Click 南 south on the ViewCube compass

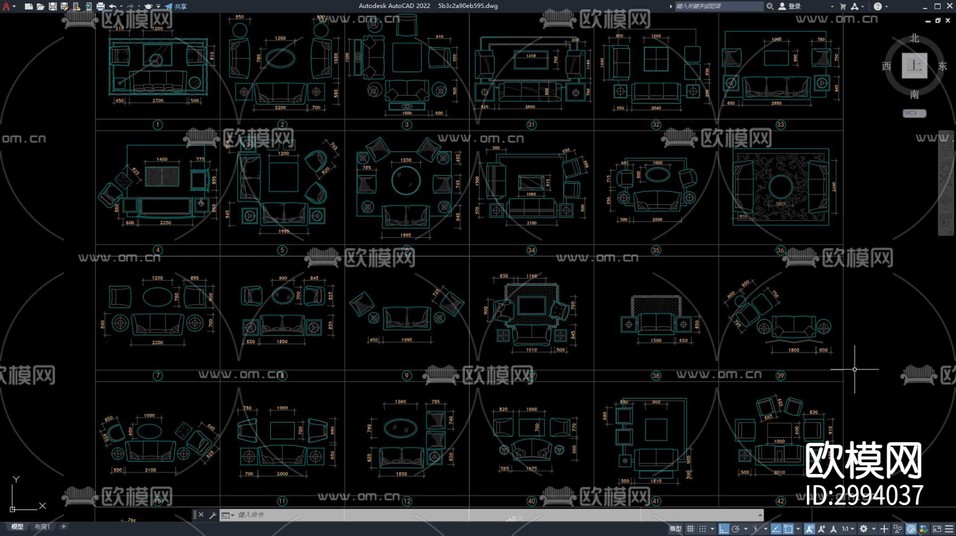pyautogui.click(x=915, y=95)
